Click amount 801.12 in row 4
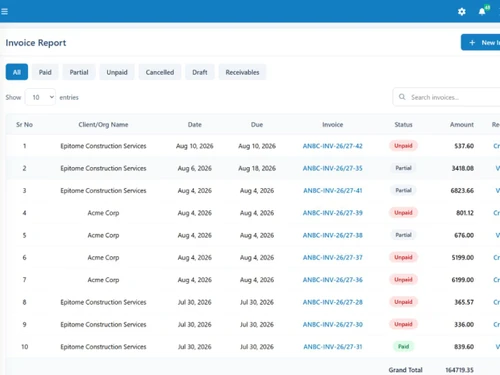 [465, 213]
